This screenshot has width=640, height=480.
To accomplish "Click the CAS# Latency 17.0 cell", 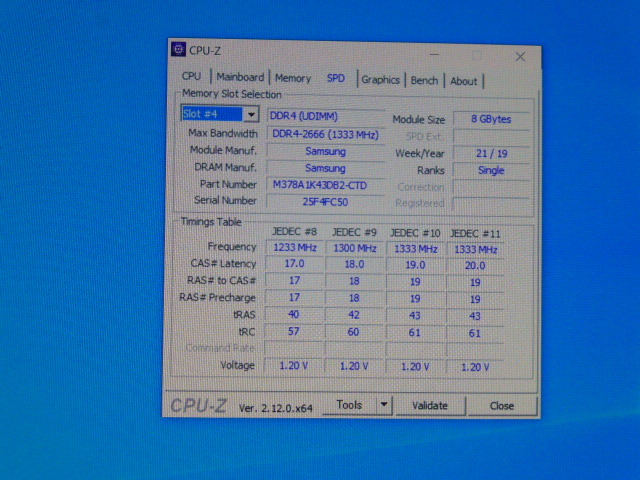I will pyautogui.click(x=294, y=264).
